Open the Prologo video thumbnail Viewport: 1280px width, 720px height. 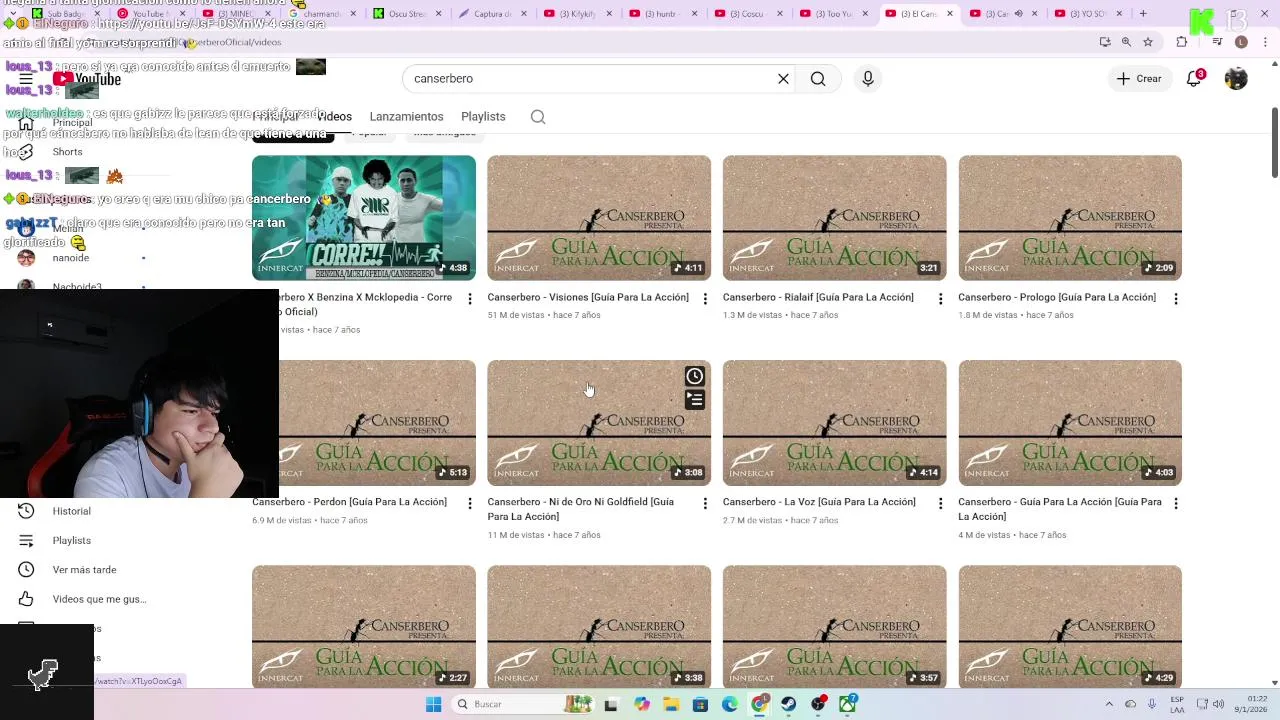point(1070,218)
